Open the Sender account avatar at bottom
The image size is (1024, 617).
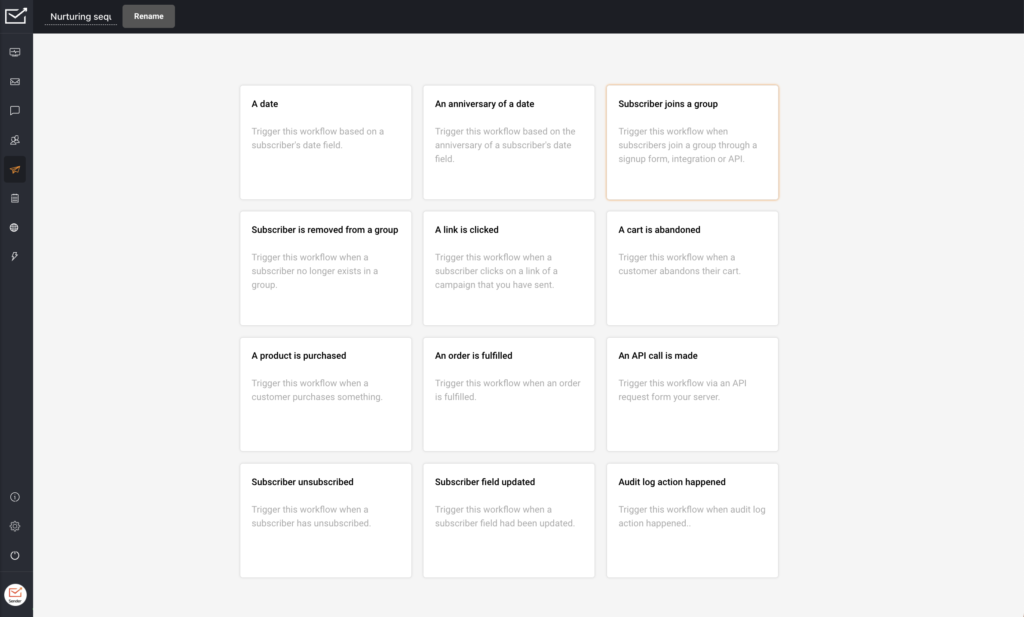(x=16, y=595)
